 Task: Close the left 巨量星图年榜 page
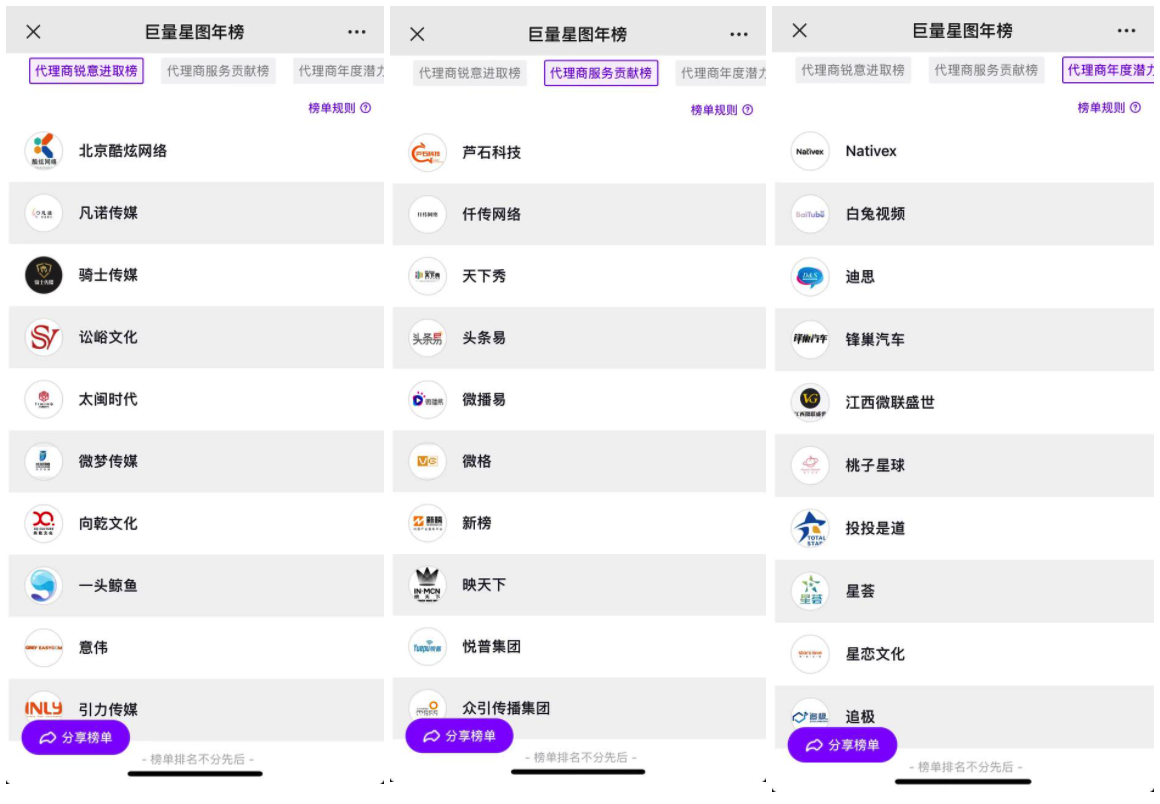click(33, 32)
